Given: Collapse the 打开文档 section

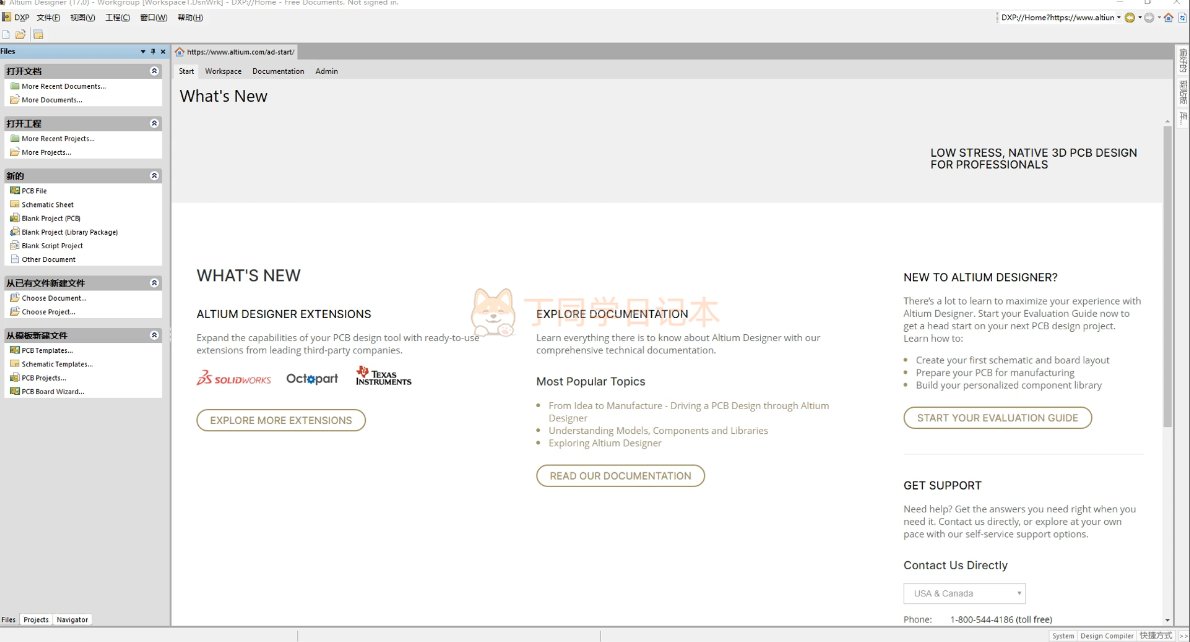Looking at the screenshot, I should coord(154,71).
